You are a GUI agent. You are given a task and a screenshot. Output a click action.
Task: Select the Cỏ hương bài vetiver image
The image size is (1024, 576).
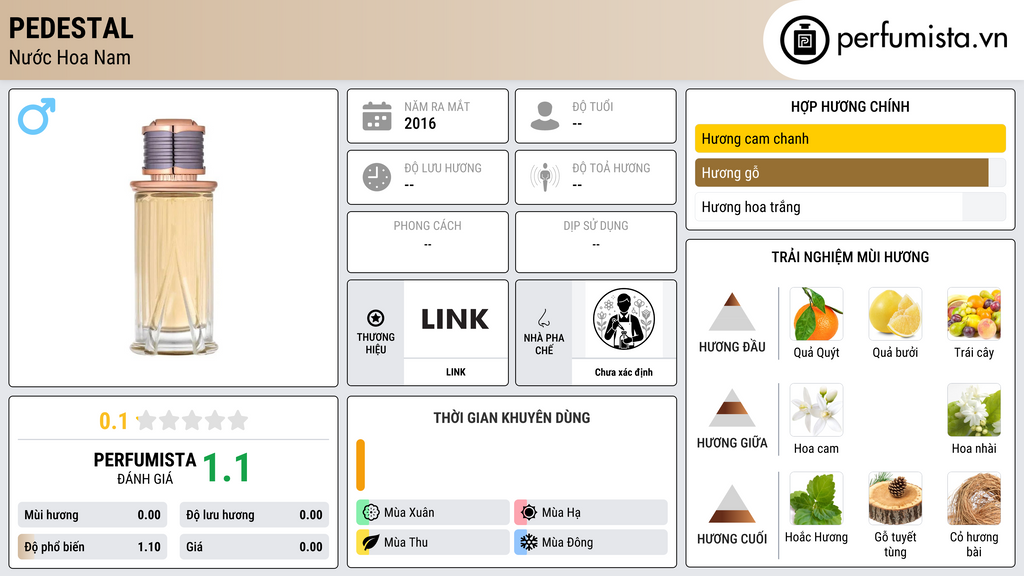(974, 498)
